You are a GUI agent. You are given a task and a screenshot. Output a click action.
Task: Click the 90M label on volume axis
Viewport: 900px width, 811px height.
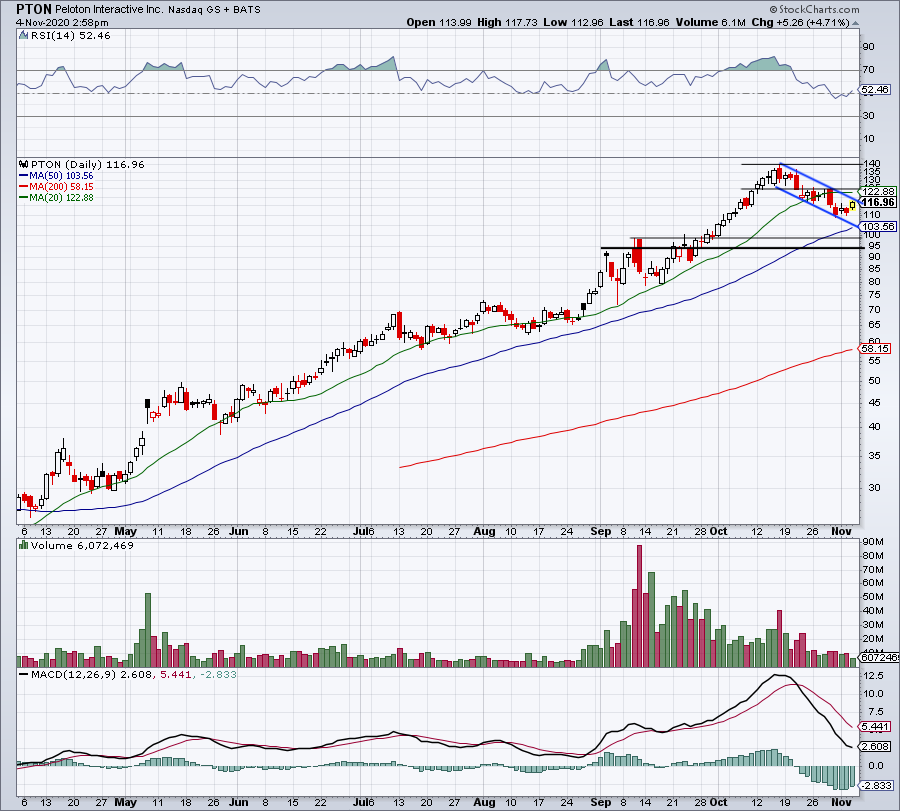click(x=873, y=542)
